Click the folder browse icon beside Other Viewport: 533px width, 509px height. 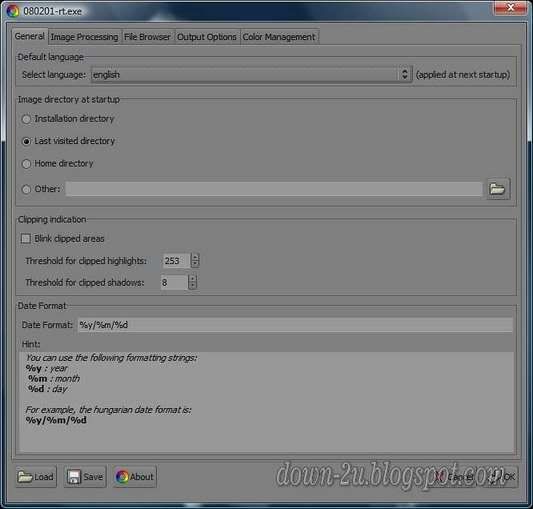coord(498,189)
